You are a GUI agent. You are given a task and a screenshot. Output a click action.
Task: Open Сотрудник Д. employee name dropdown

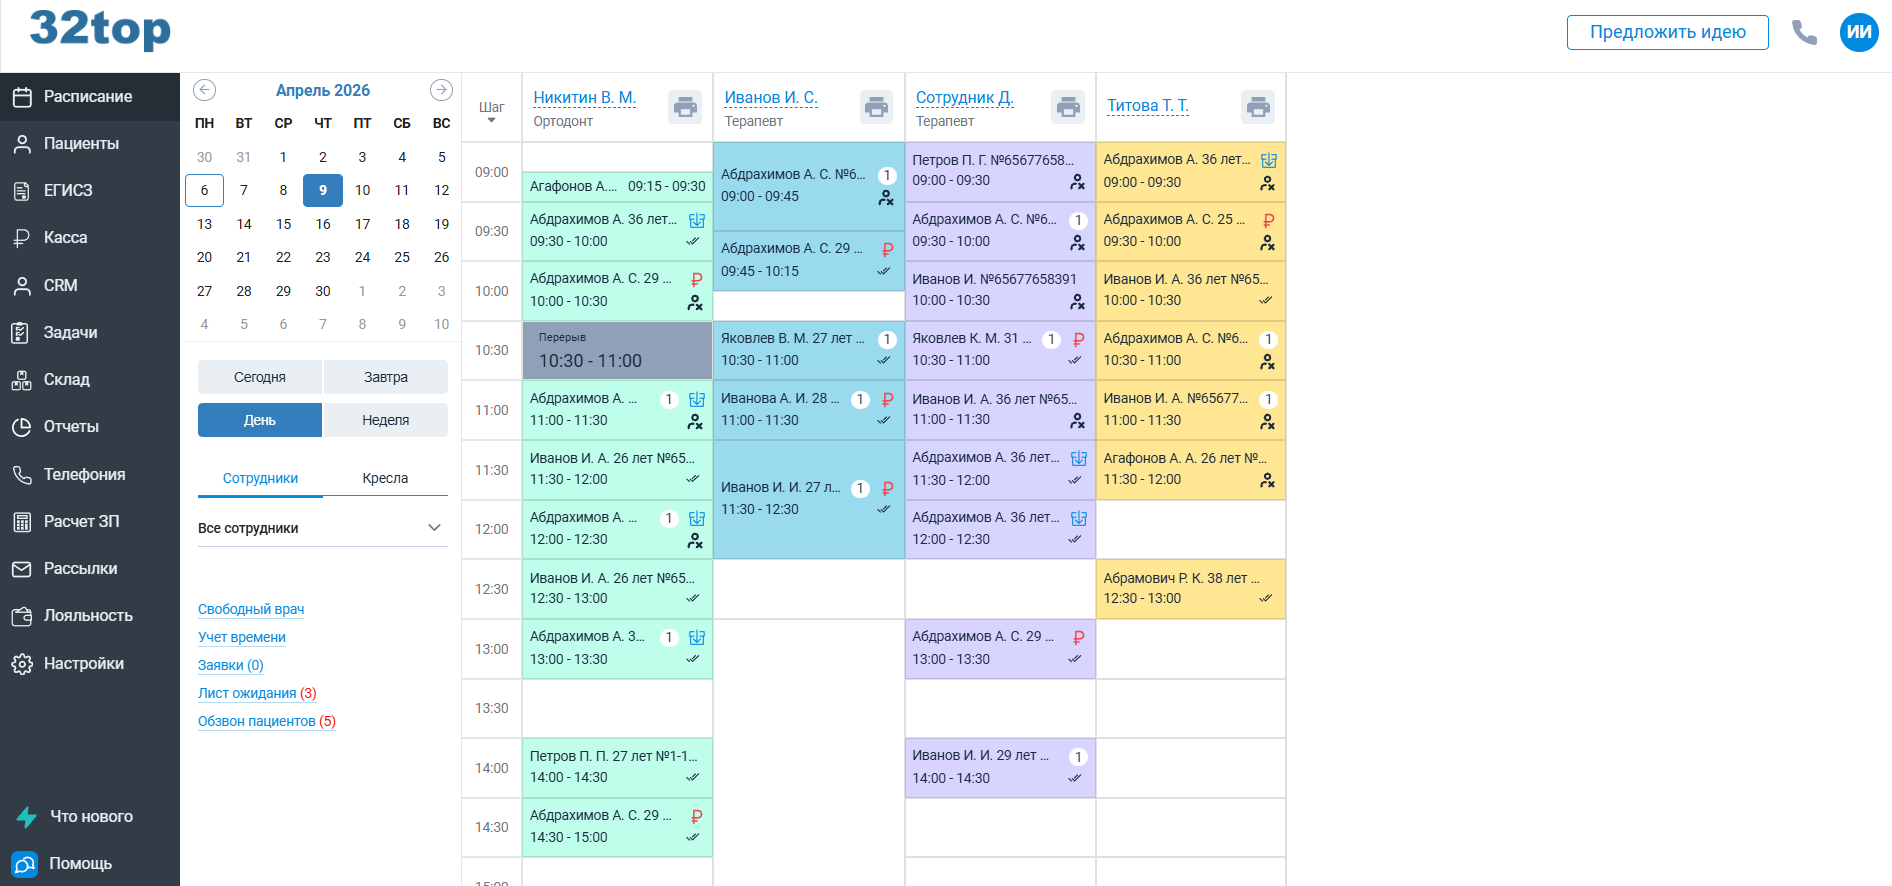964,98
